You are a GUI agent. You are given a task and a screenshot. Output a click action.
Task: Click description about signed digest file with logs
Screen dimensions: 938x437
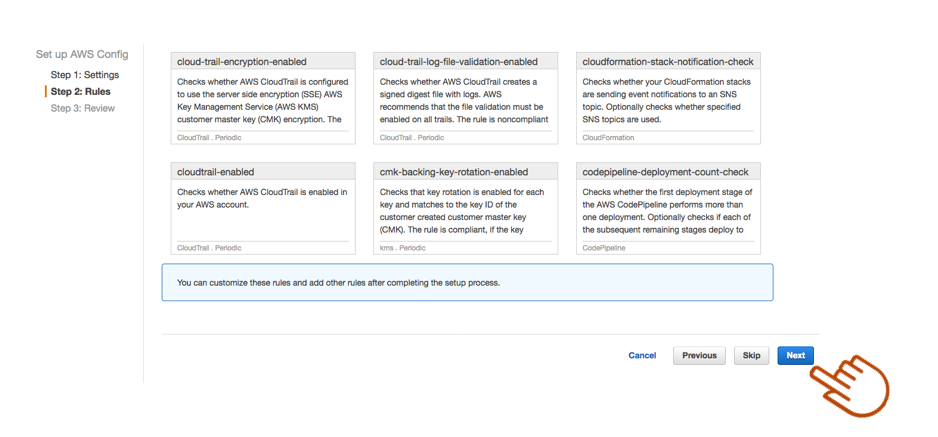[x=464, y=100]
